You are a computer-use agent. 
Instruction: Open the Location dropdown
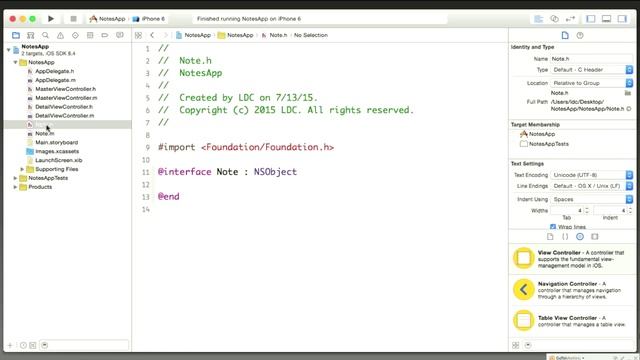click(591, 83)
